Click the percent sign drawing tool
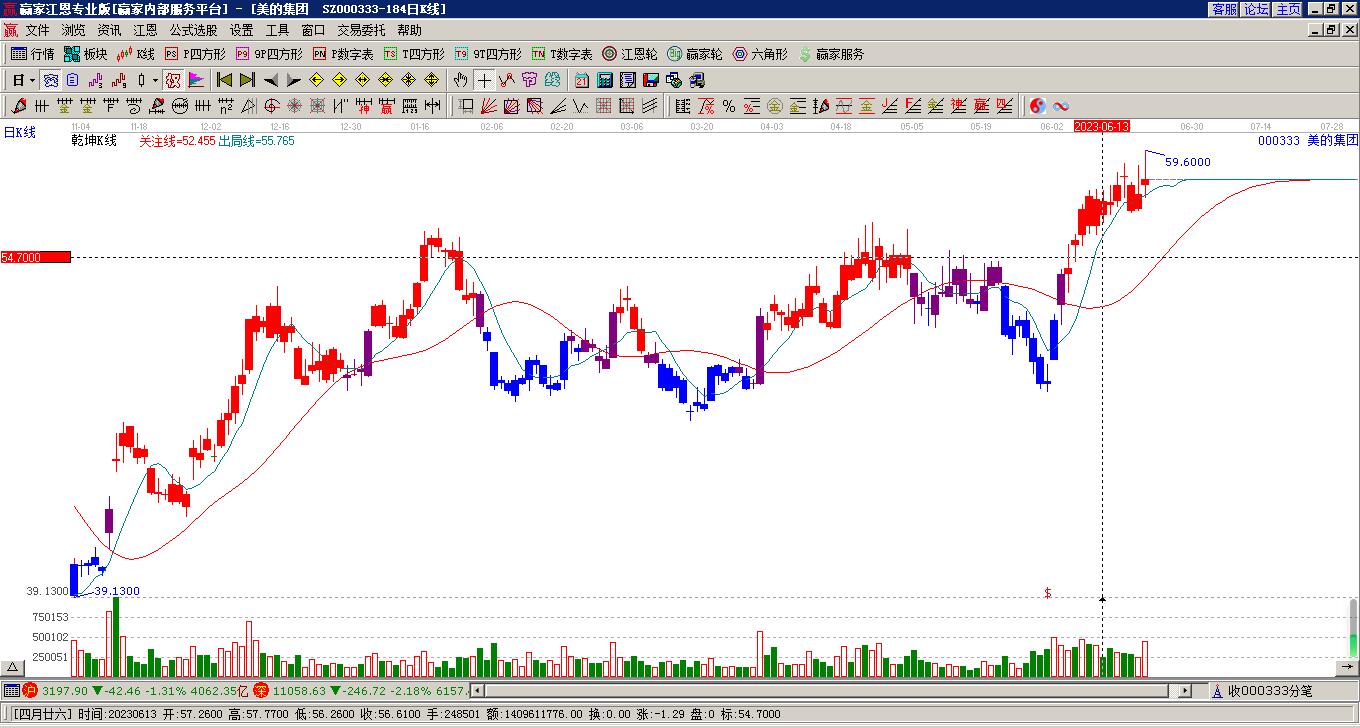This screenshot has height=728, width=1360. click(x=729, y=106)
